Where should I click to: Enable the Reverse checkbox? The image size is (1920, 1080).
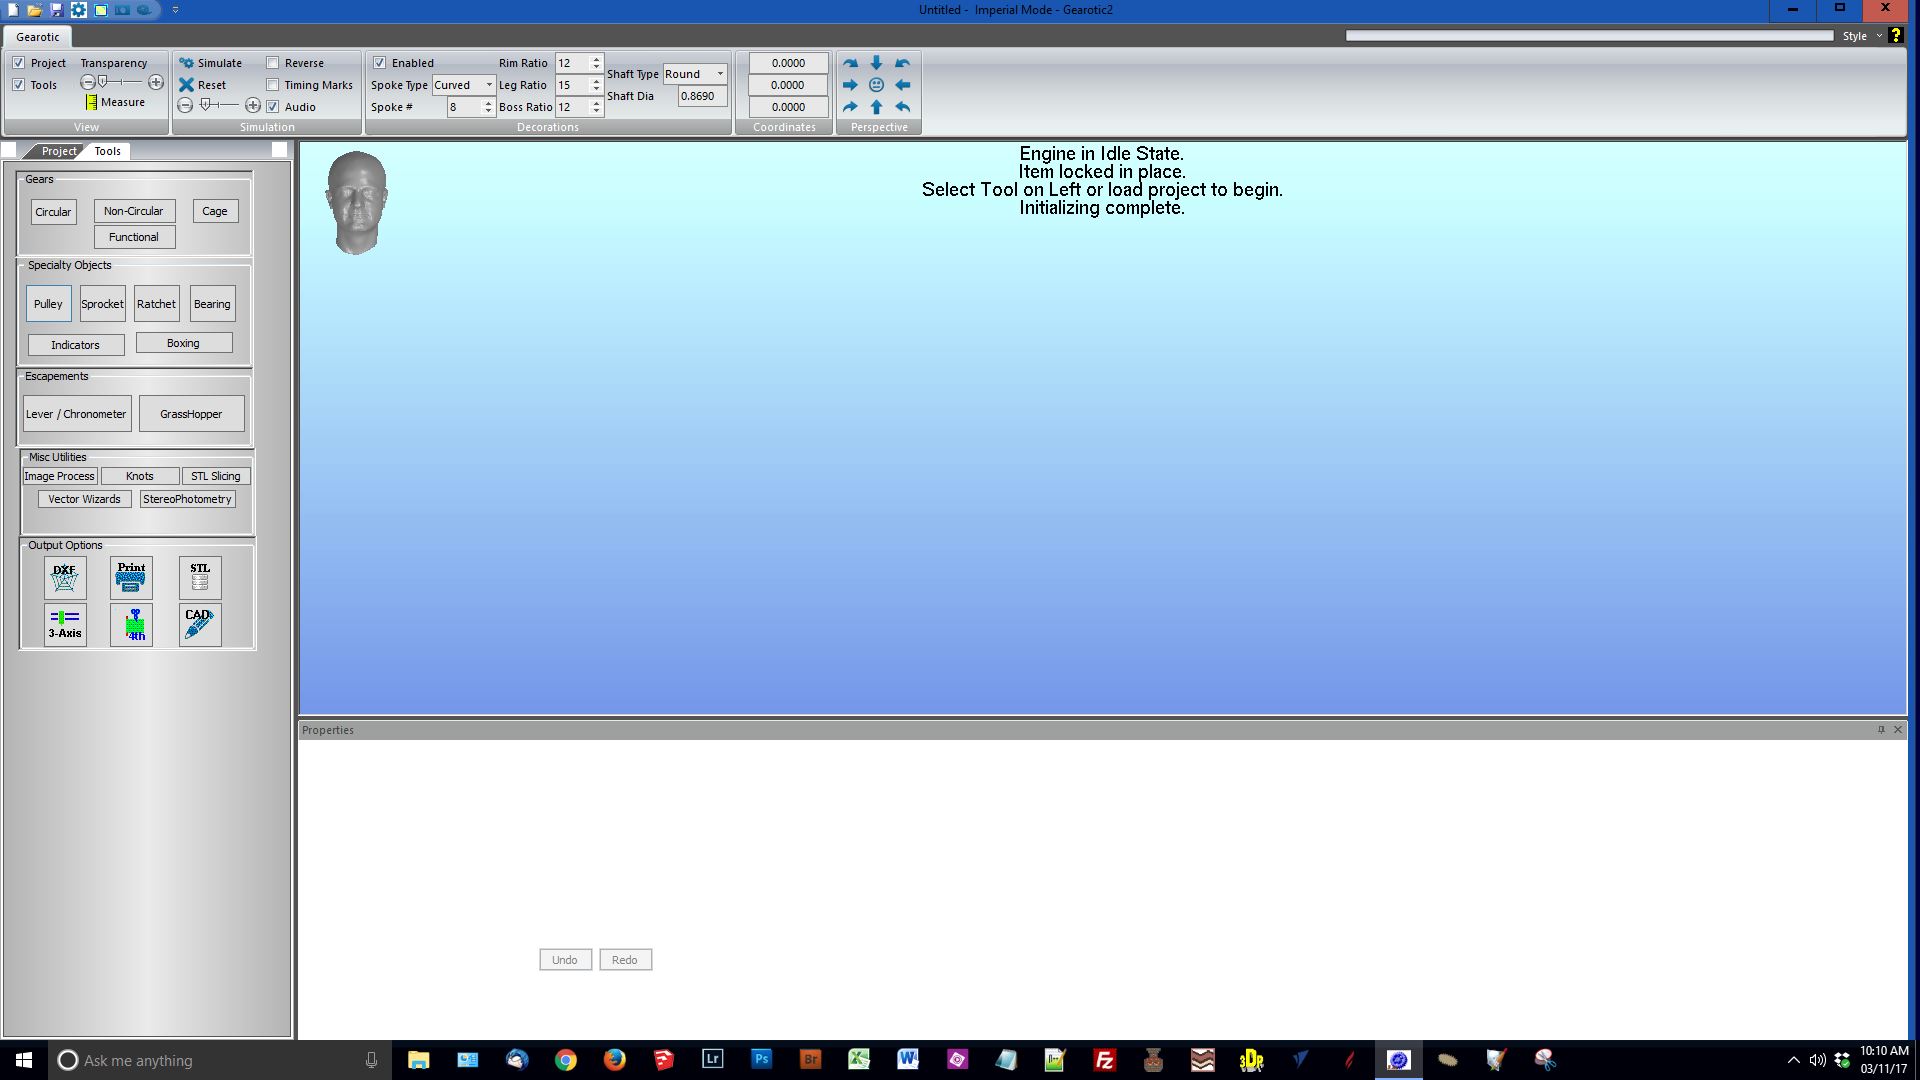click(x=273, y=63)
